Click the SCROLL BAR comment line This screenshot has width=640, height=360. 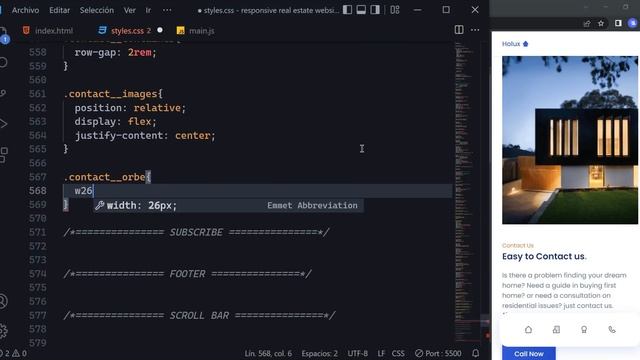click(x=200, y=316)
